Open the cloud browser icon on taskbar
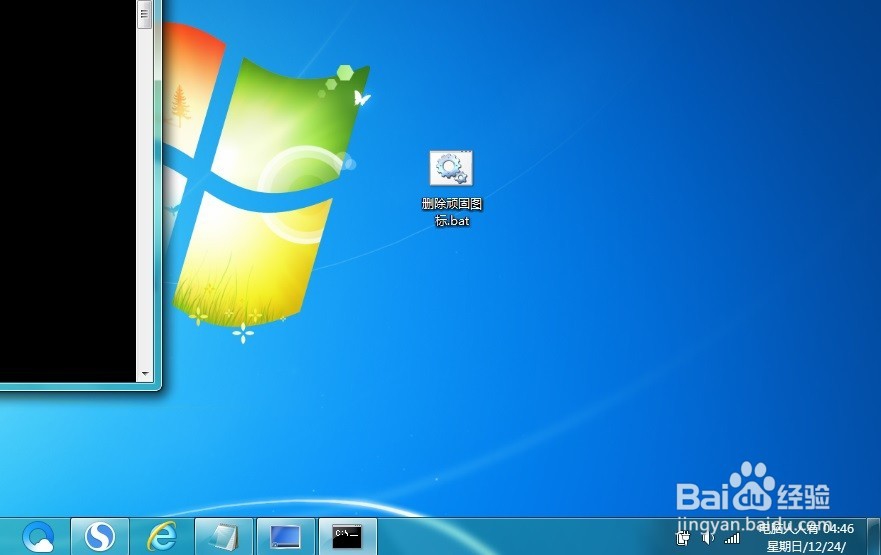The image size is (881, 555). point(38,536)
